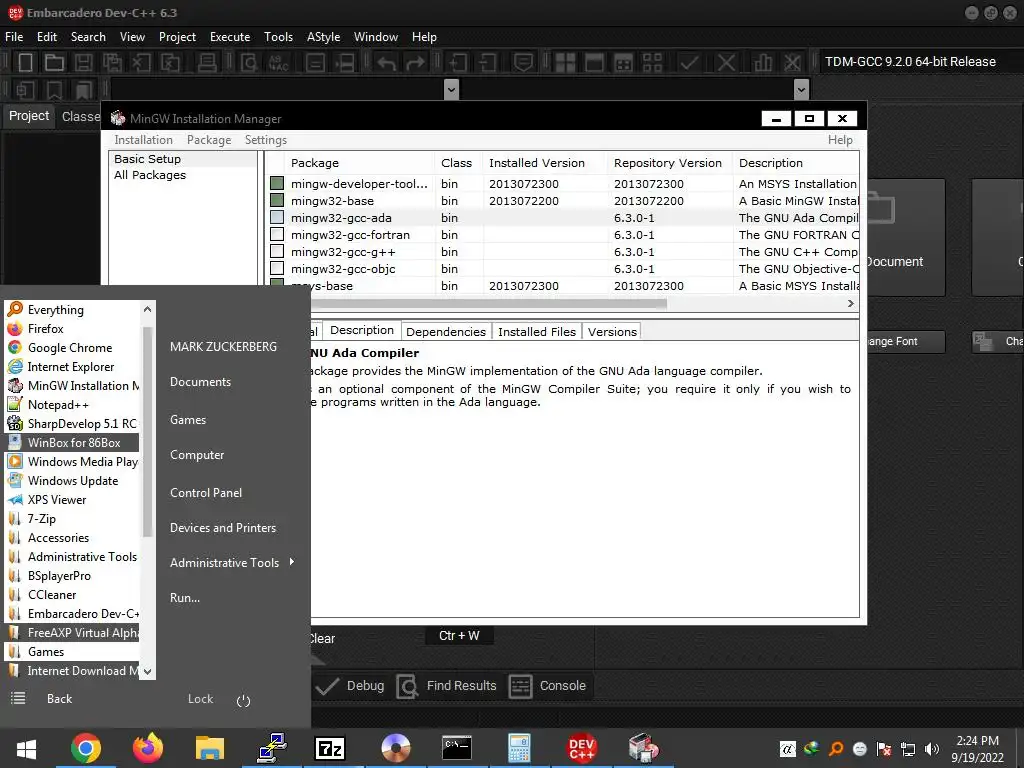
Task: Launch SharpDevelop 5.1 RC from start menu
Action: tap(82, 424)
